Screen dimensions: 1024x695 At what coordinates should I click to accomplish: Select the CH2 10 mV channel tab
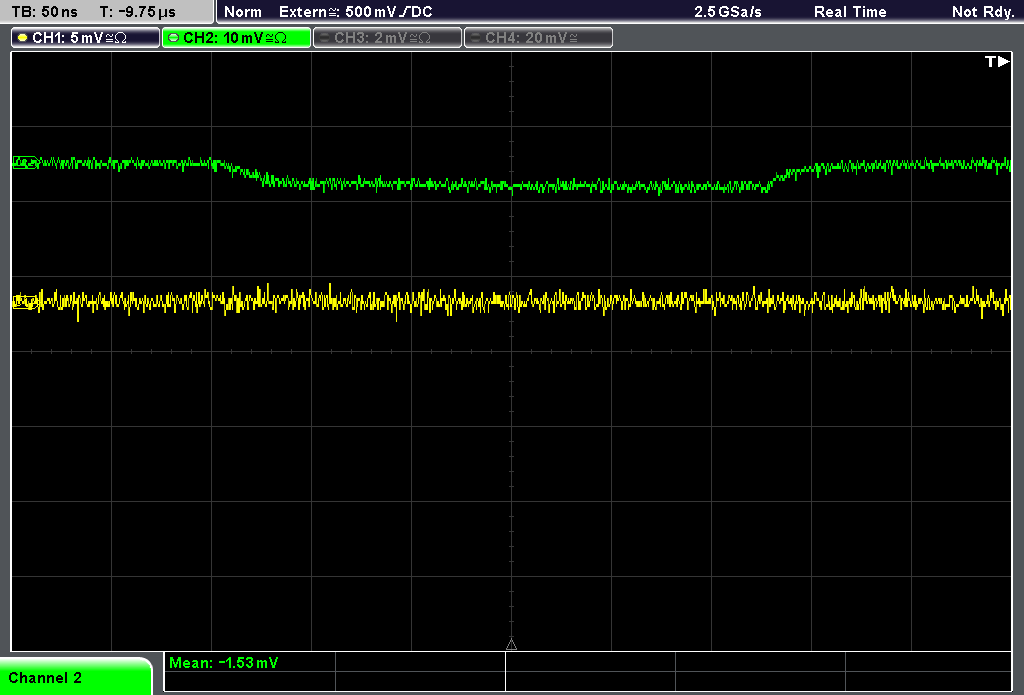[236, 38]
